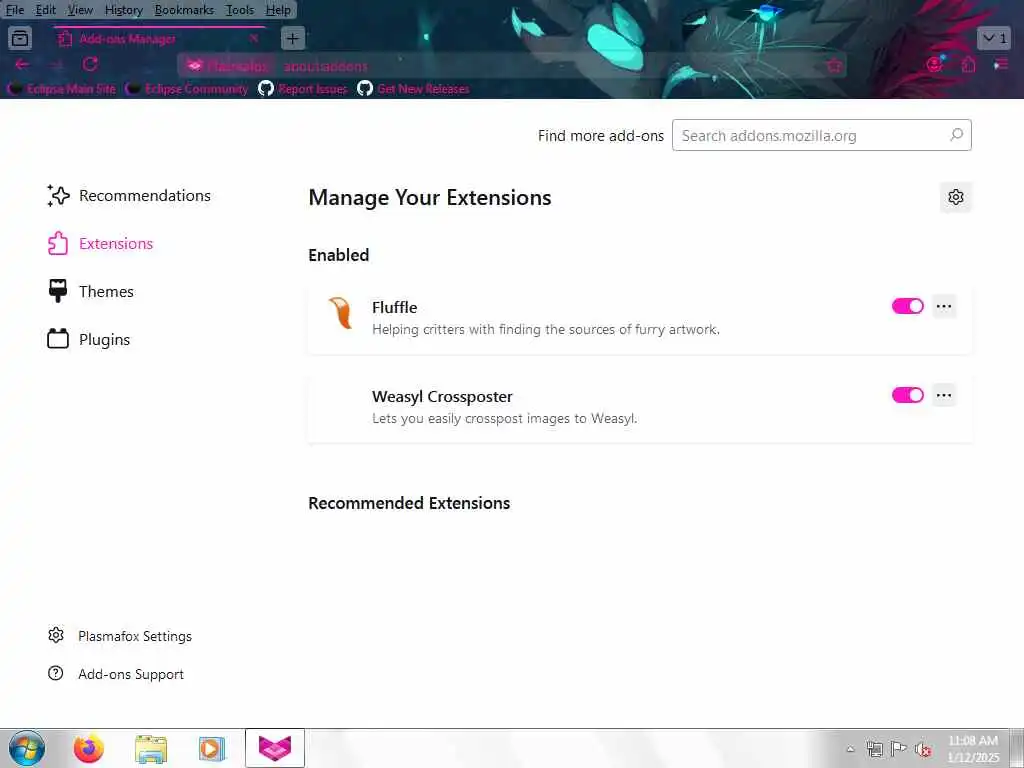Disable the Fluffle extension toggle
Viewport: 1024px width, 768px height.
coord(907,306)
